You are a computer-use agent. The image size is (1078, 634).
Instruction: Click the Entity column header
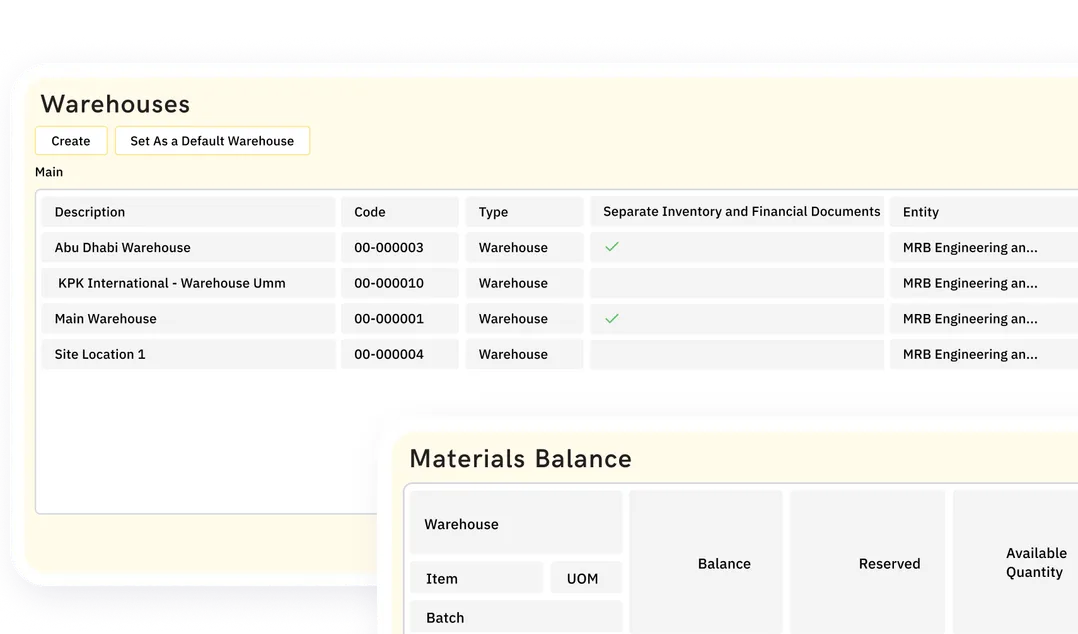tap(922, 211)
